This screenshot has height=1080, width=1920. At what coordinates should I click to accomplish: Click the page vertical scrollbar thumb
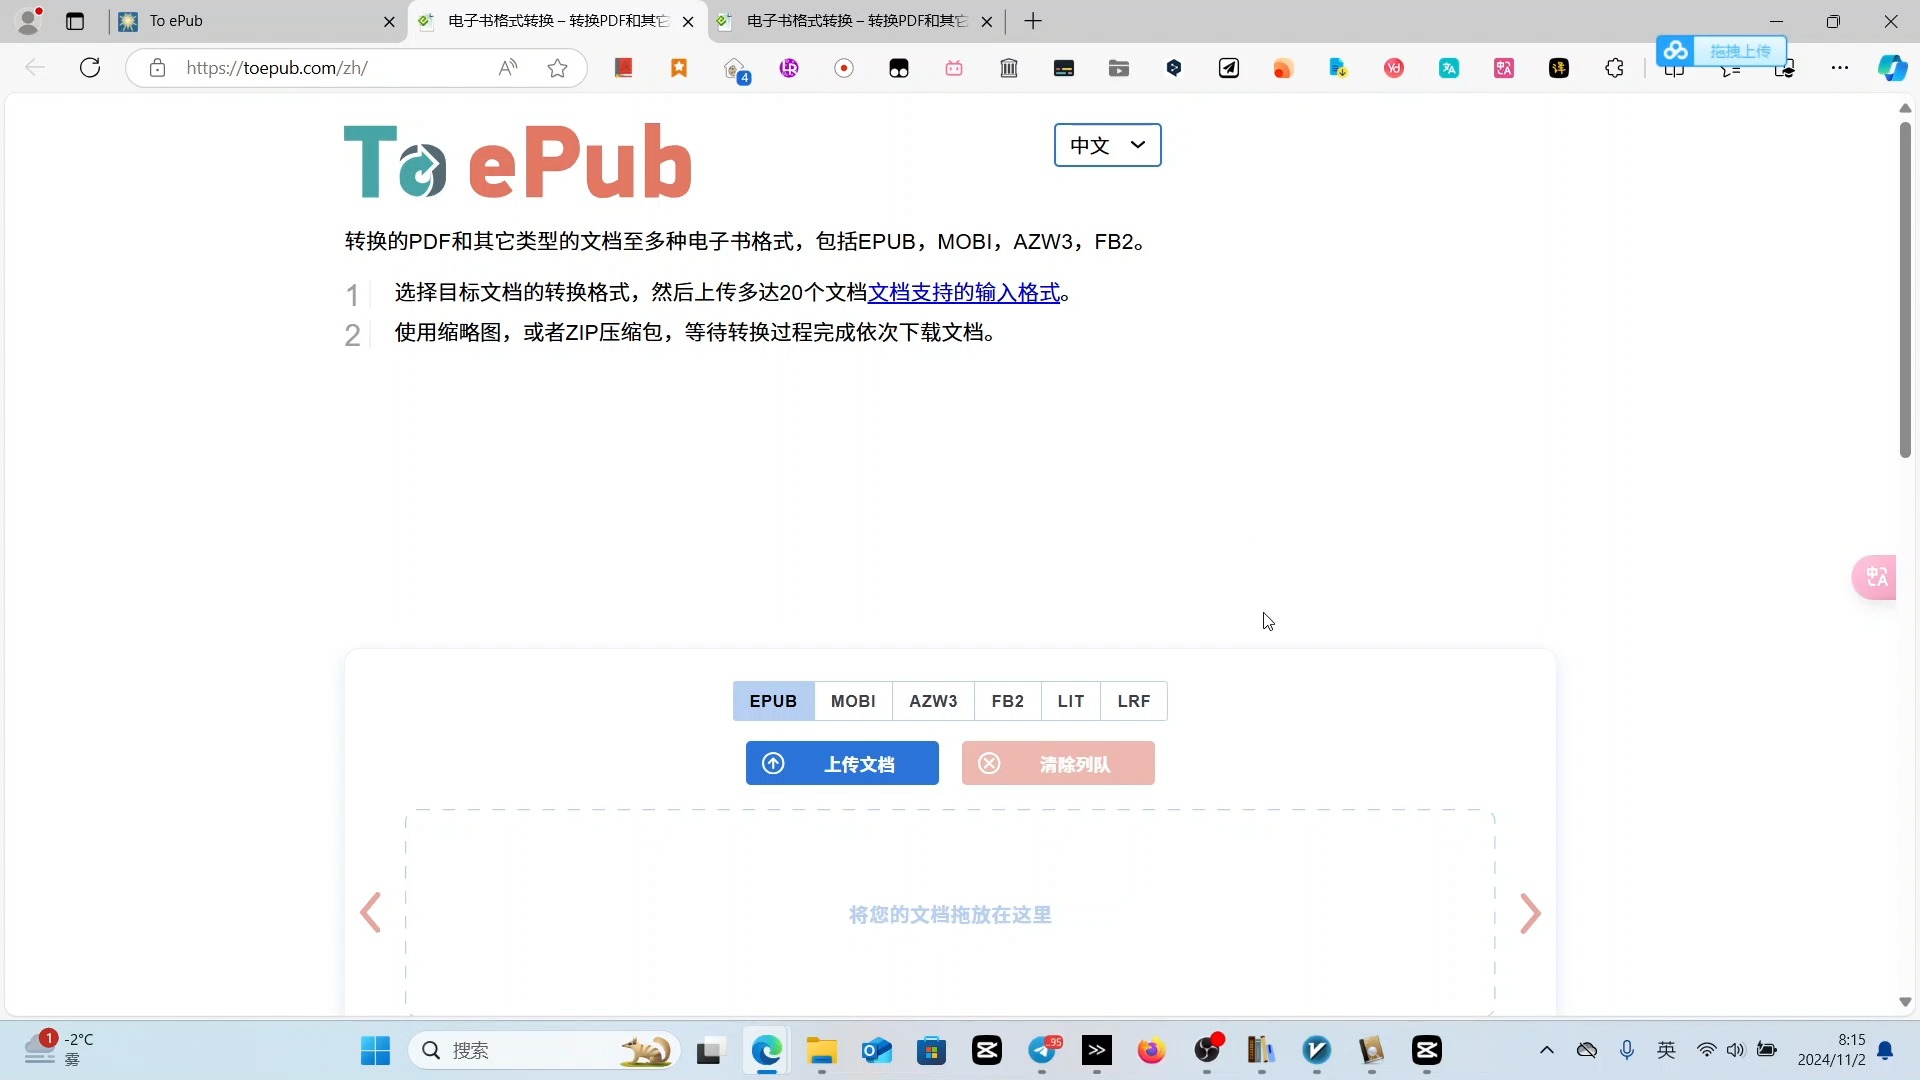tap(1905, 288)
